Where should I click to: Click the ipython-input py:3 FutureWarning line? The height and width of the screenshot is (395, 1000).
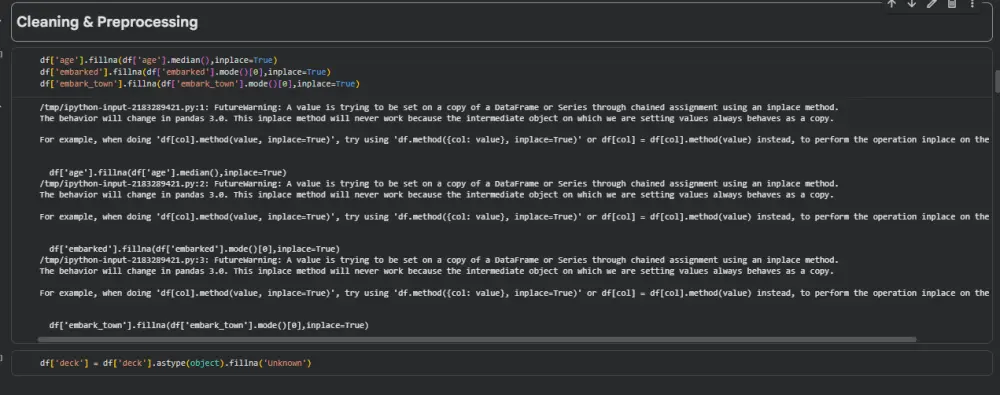(x=439, y=260)
